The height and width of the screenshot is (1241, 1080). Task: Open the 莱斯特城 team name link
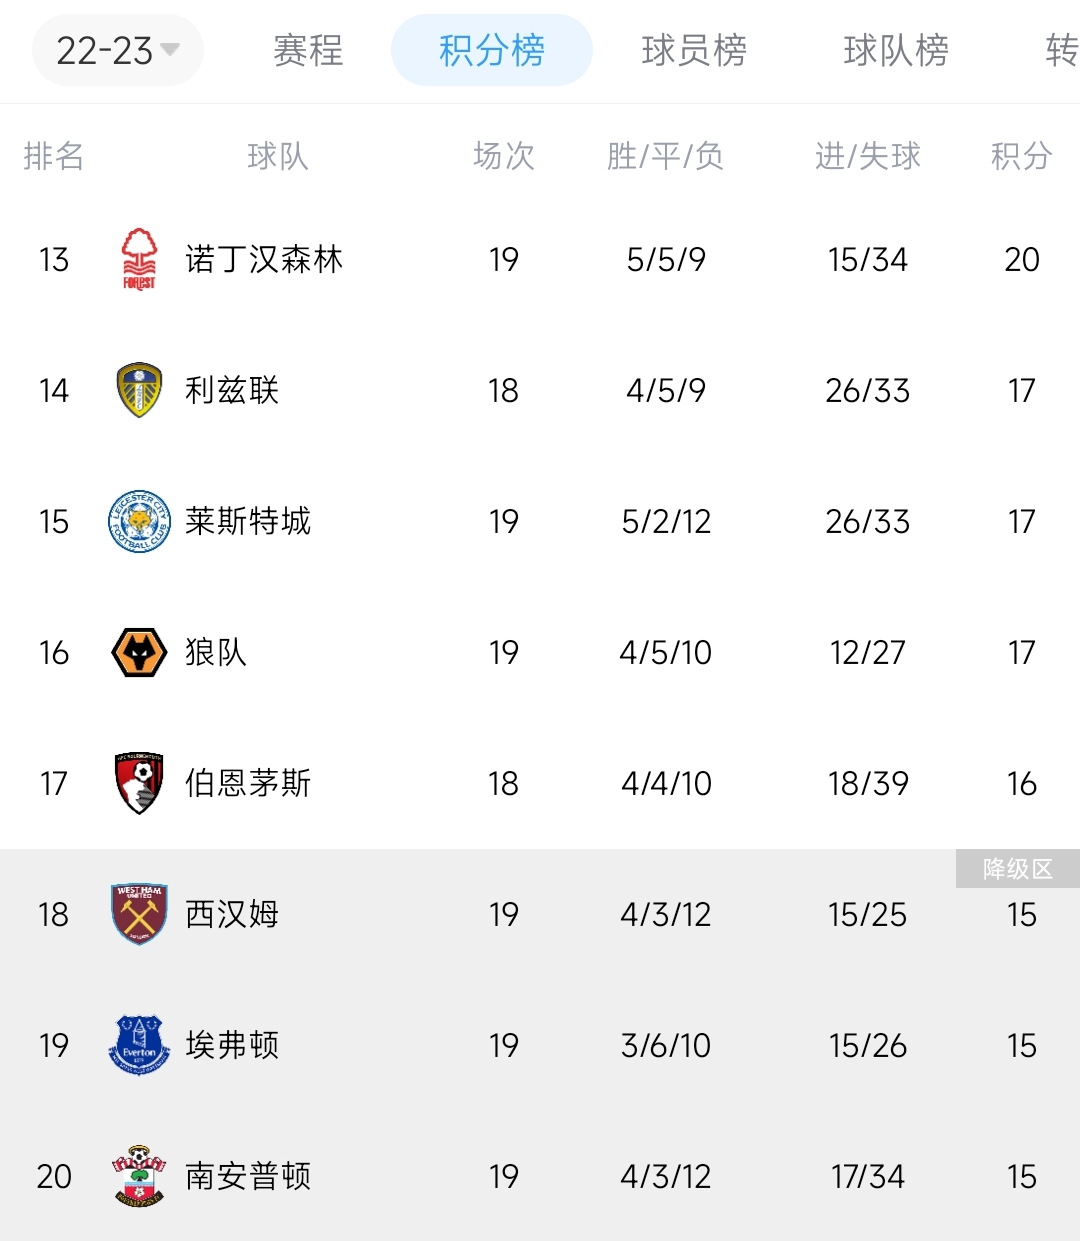pos(248,521)
